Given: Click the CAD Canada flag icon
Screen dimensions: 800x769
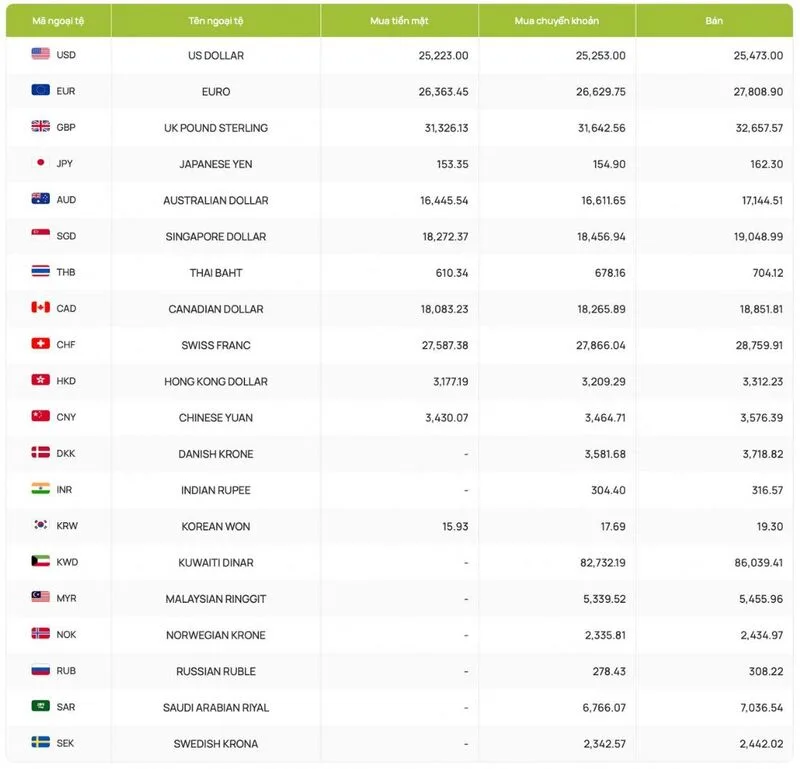Looking at the screenshot, I should (x=40, y=307).
